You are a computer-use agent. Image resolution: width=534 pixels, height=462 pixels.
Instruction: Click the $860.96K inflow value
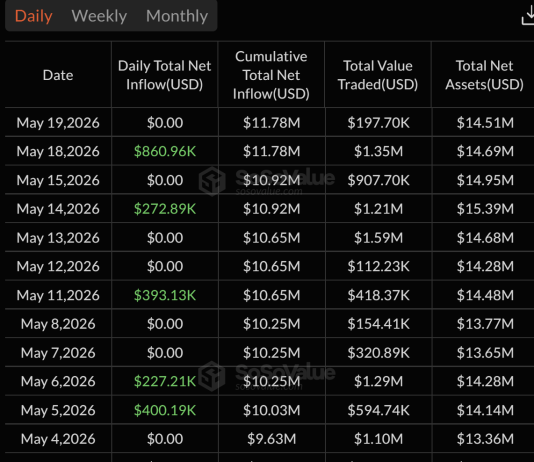[x=165, y=151]
